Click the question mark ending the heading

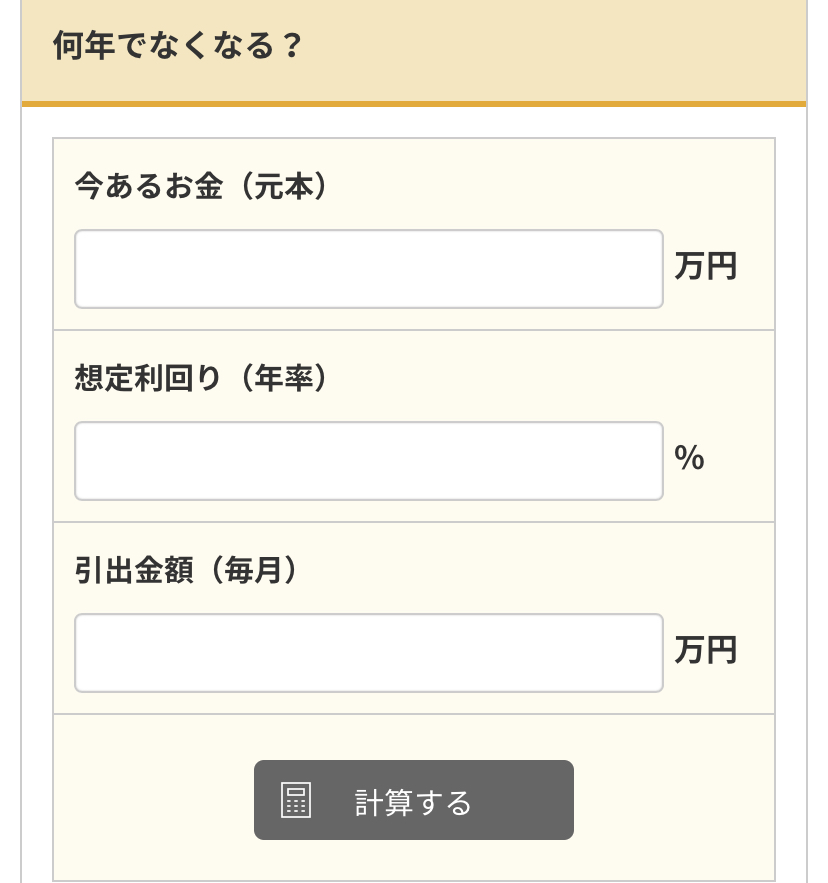pyautogui.click(x=292, y=46)
